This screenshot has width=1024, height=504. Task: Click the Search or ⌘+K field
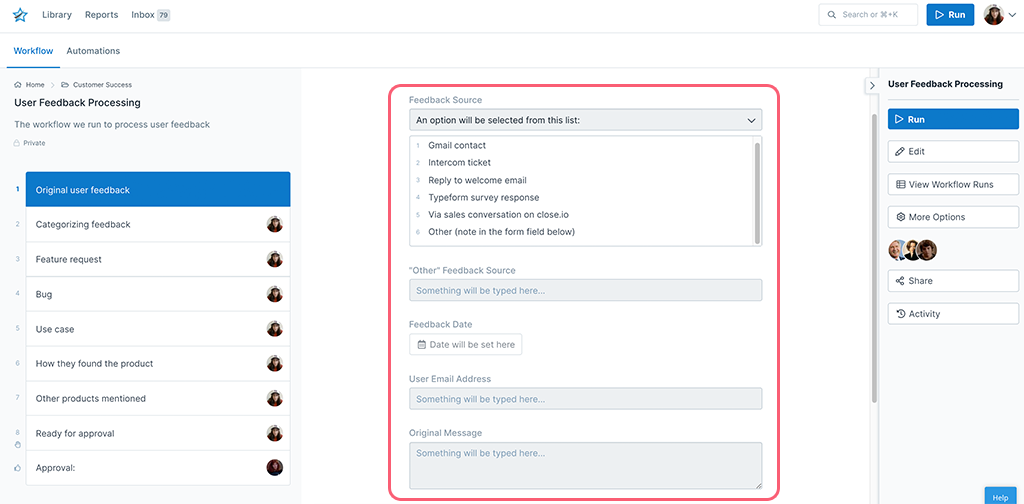pyautogui.click(x=868, y=14)
